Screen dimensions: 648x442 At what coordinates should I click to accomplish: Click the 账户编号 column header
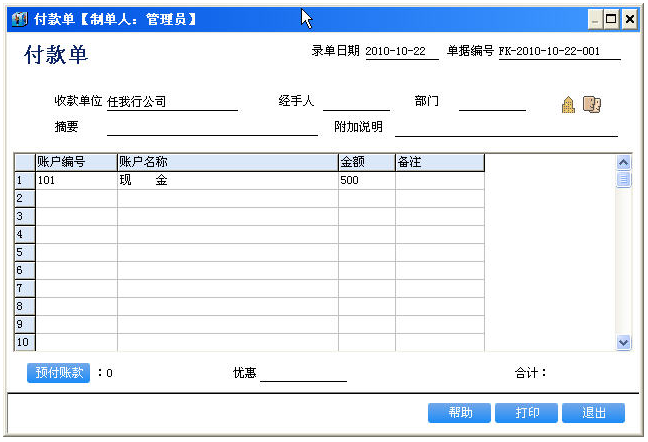coord(76,162)
